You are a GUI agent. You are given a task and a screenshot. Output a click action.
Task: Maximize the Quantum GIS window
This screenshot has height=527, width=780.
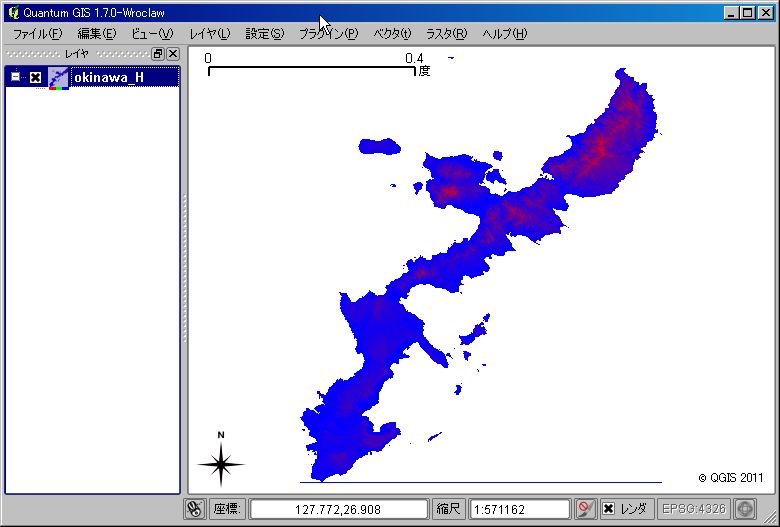pos(748,12)
